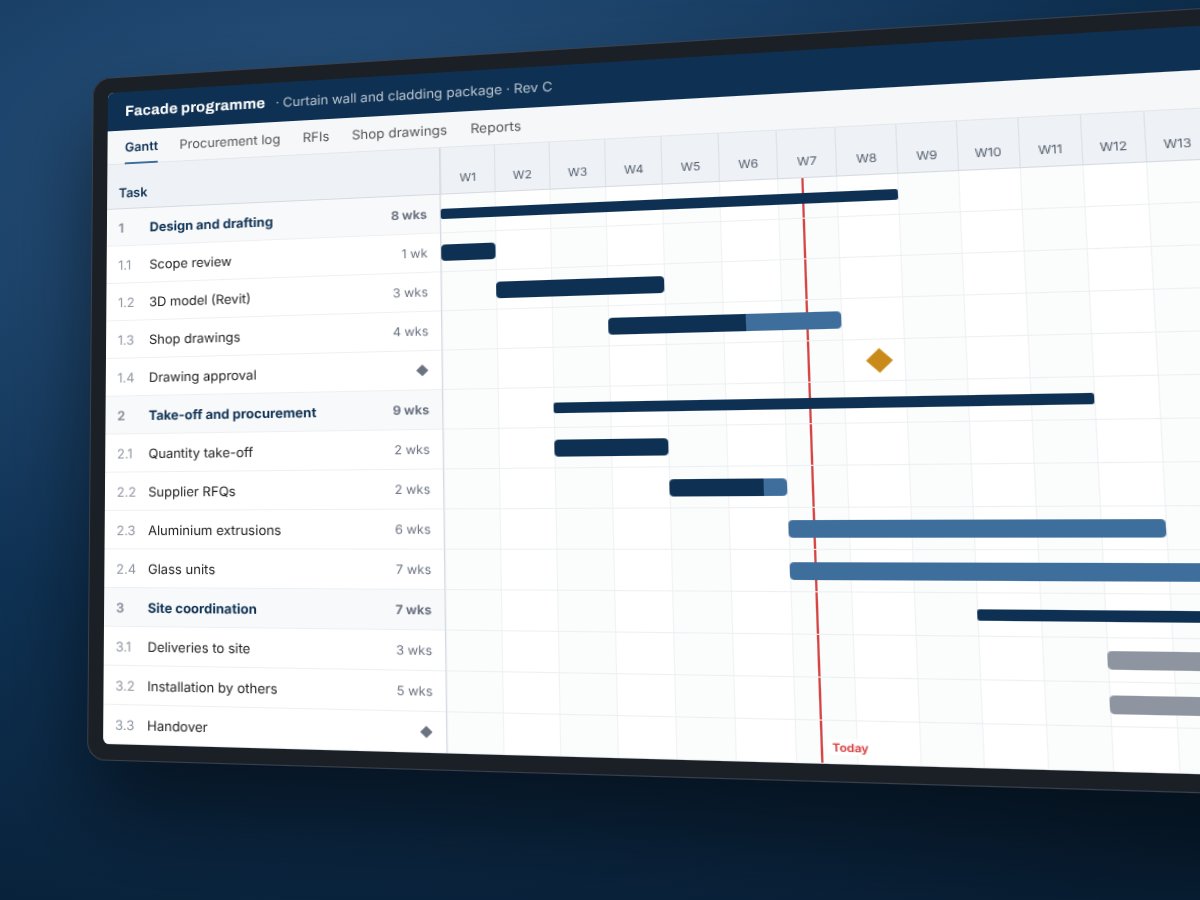The width and height of the screenshot is (1200, 900).
Task: Select the Design and drafting summary bar
Action: click(669, 204)
